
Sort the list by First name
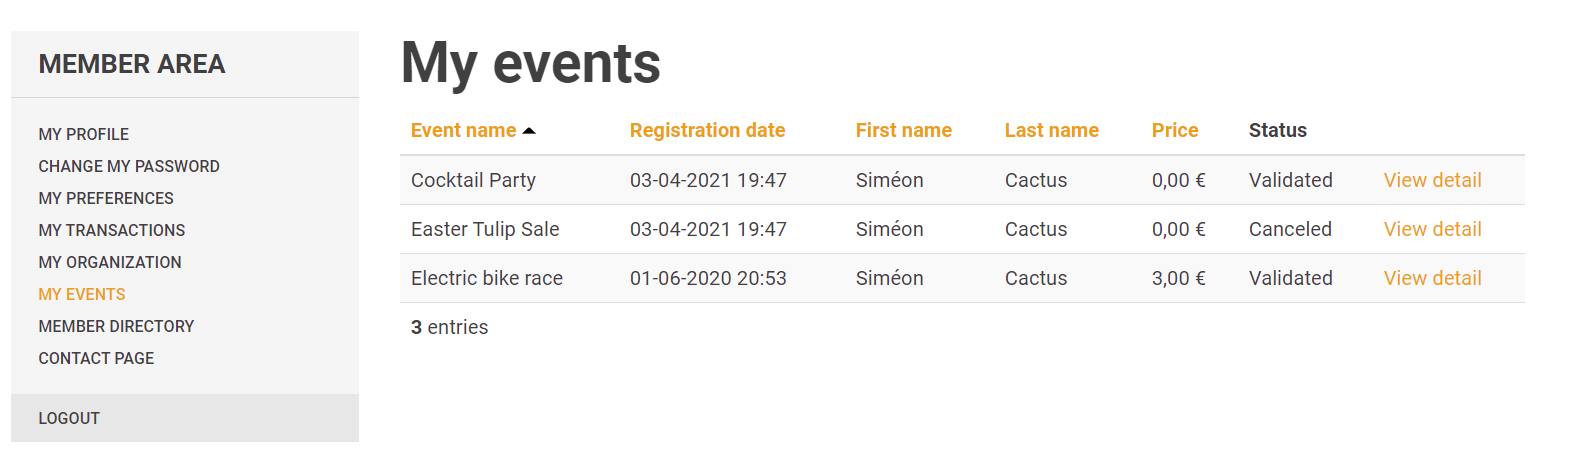[903, 130]
